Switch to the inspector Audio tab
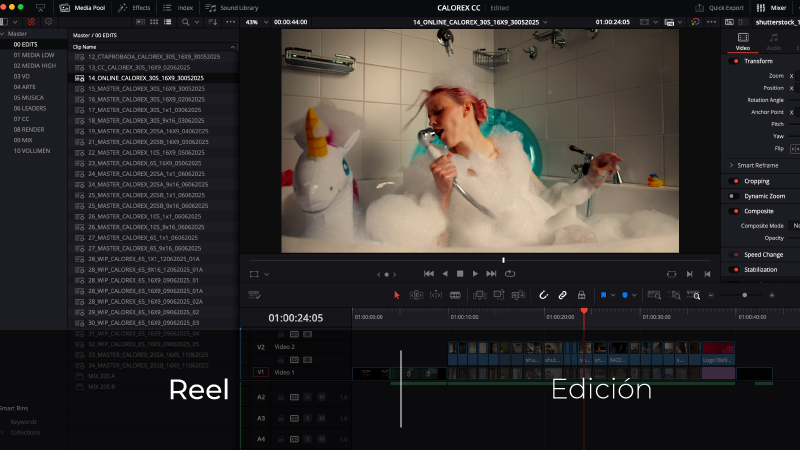 point(773,41)
